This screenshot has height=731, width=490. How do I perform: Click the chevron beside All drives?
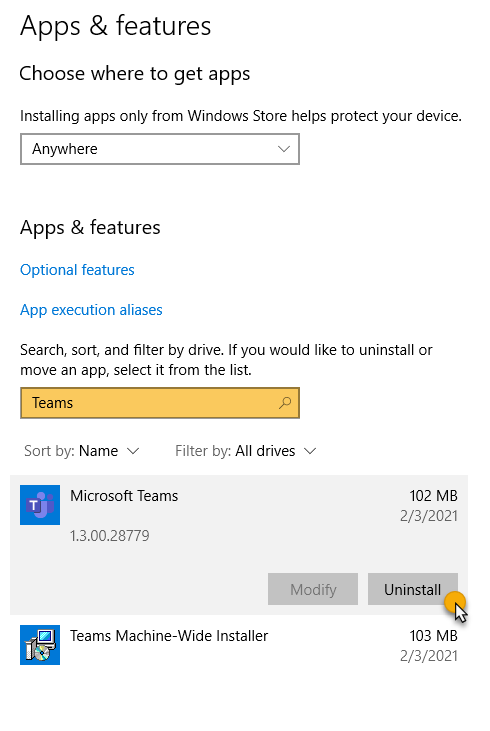tap(310, 451)
